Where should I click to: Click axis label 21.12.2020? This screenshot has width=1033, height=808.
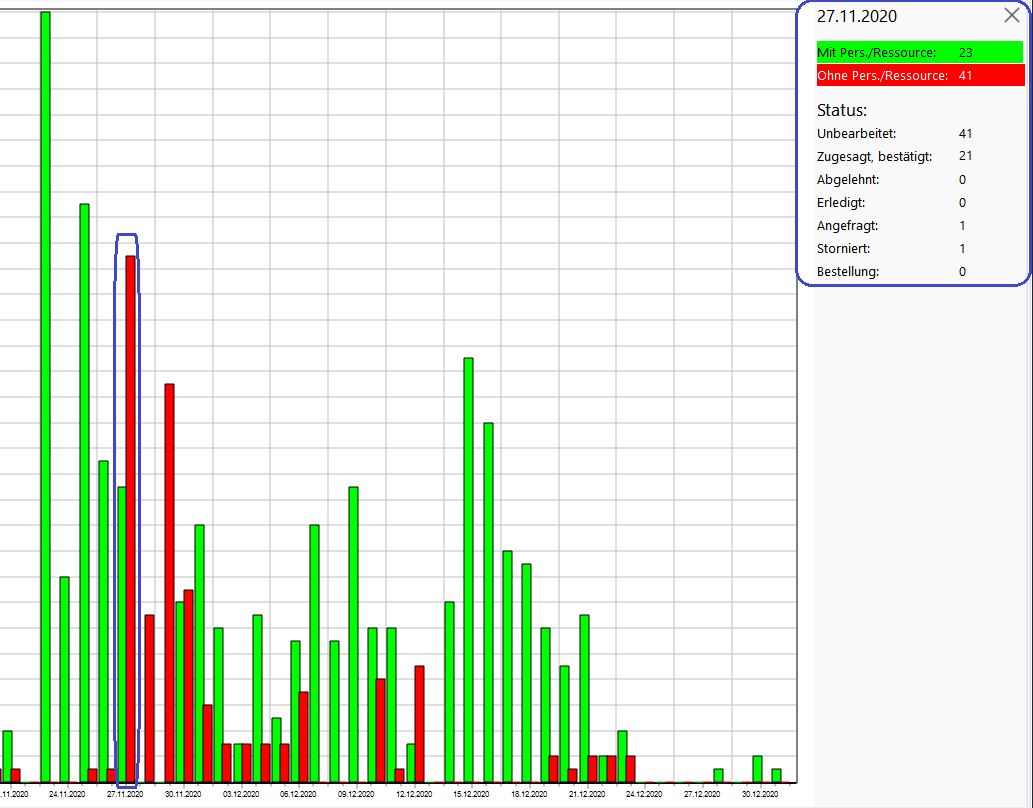586,794
